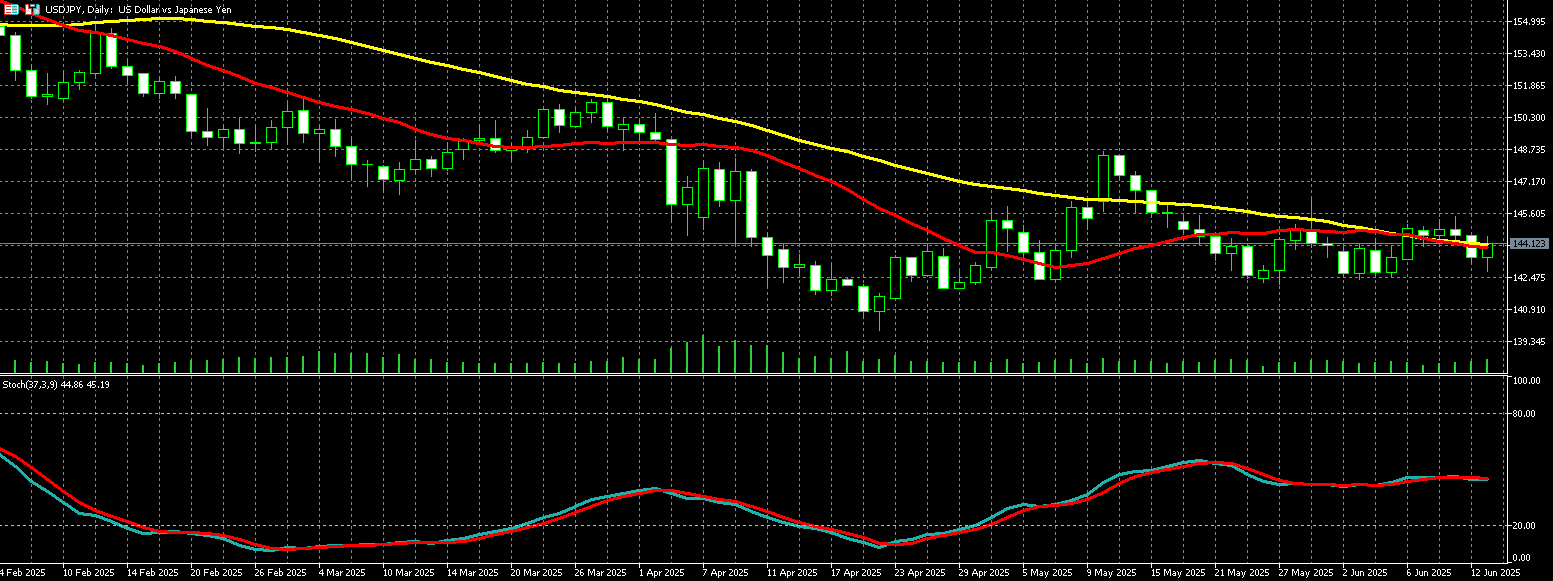Click the 14 Mar 2025 date label
This screenshot has width=1553, height=581.
[x=472, y=574]
